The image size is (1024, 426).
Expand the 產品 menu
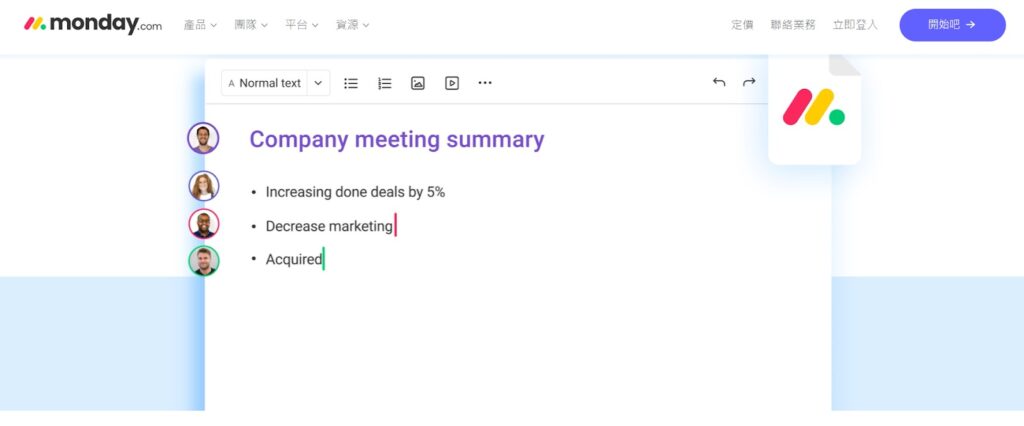pyautogui.click(x=200, y=25)
